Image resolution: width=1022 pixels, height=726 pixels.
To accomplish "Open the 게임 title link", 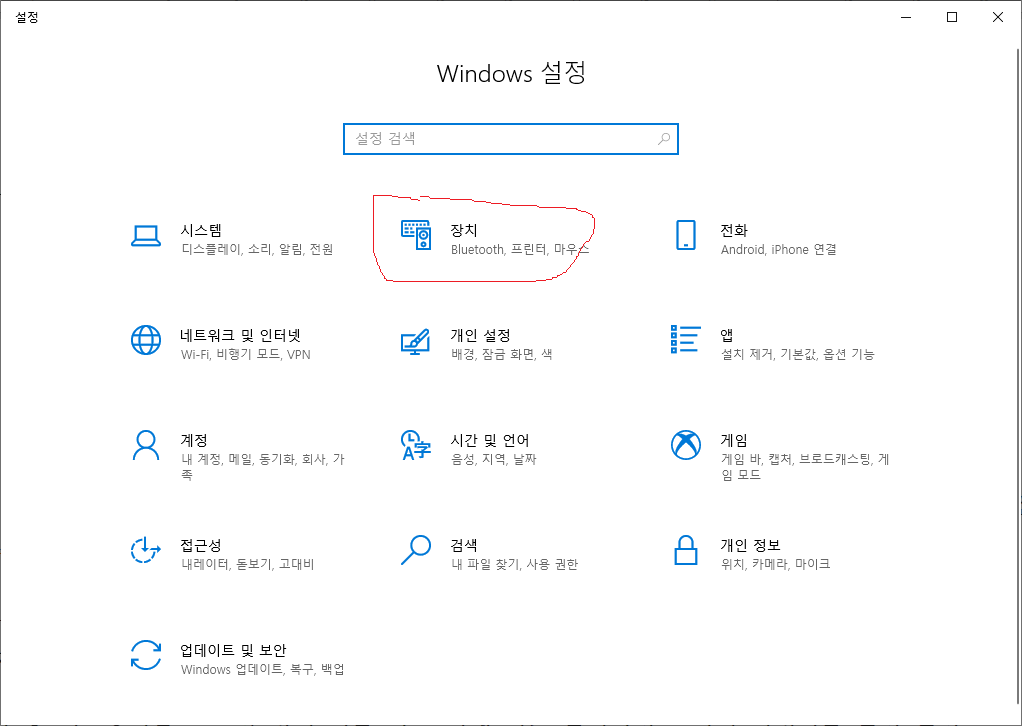I will pos(734,440).
